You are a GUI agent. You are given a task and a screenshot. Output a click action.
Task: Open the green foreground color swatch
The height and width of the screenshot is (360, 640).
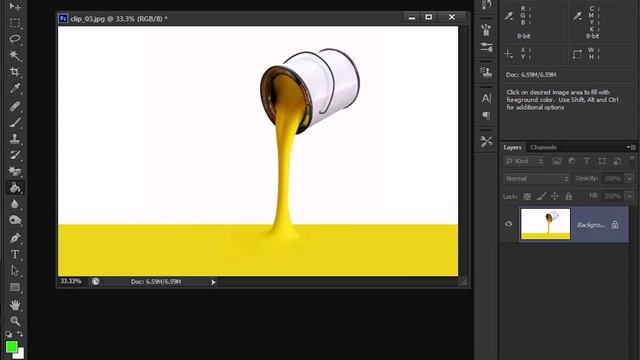tap(11, 347)
